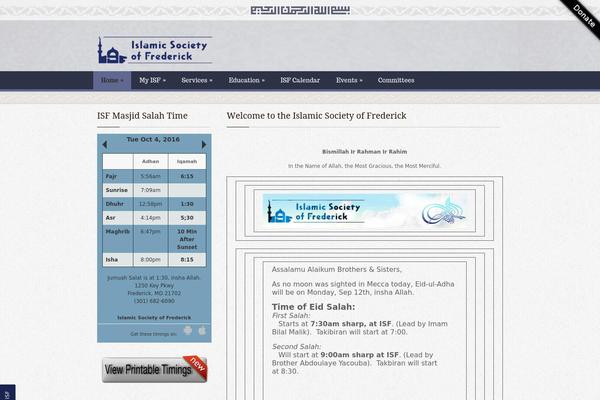
Task: Expand the Education menu
Action: [x=246, y=80]
